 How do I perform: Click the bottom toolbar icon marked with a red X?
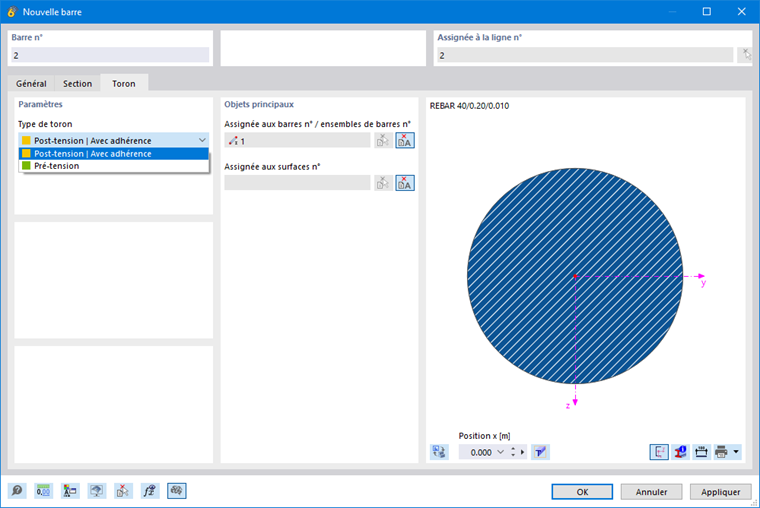(123, 491)
